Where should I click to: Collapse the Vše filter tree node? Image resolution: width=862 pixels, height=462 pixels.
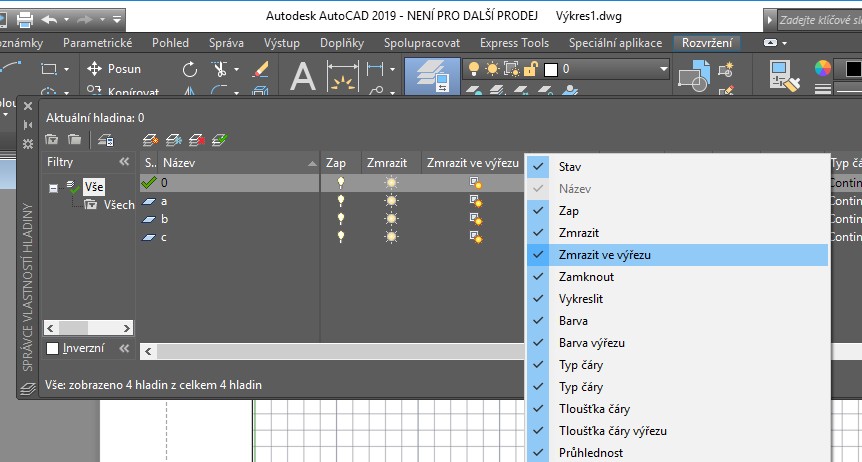52,186
